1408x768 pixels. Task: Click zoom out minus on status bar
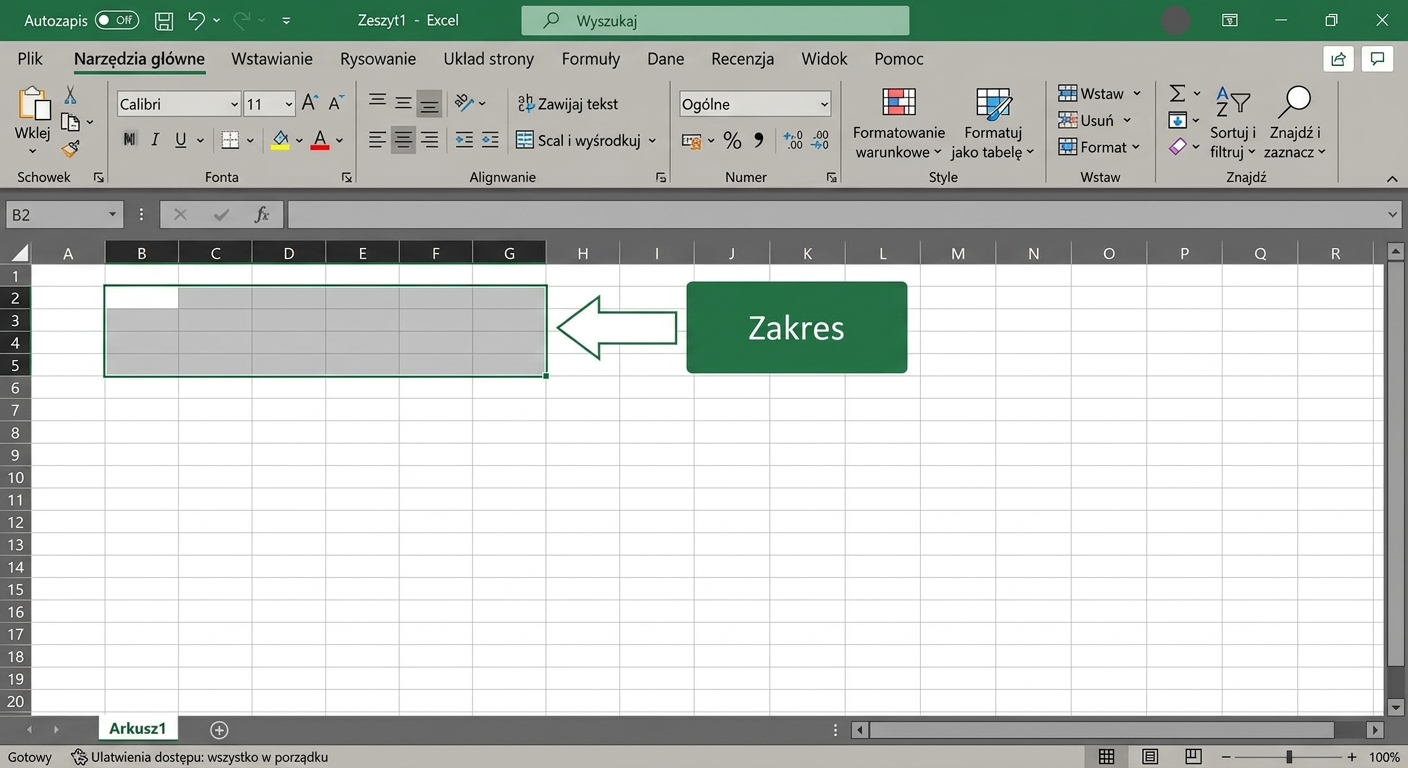click(1227, 757)
